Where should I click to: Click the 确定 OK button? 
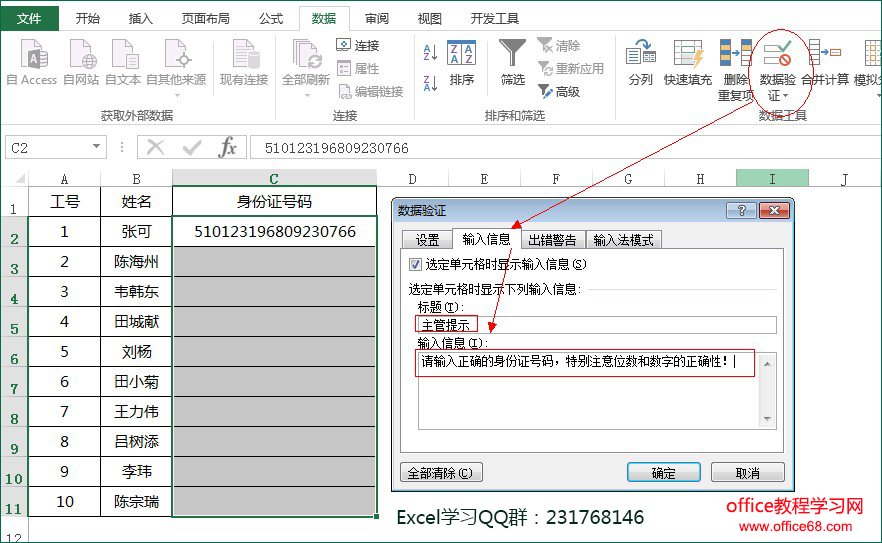pyautogui.click(x=664, y=473)
